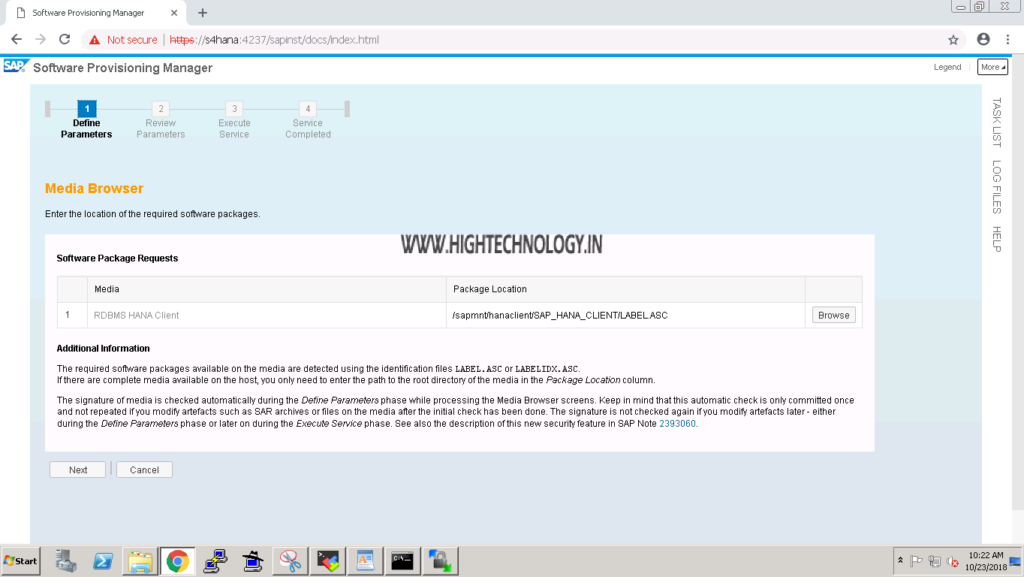Open the HELP side panel
Image resolution: width=1024 pixels, height=577 pixels.
coord(997,239)
